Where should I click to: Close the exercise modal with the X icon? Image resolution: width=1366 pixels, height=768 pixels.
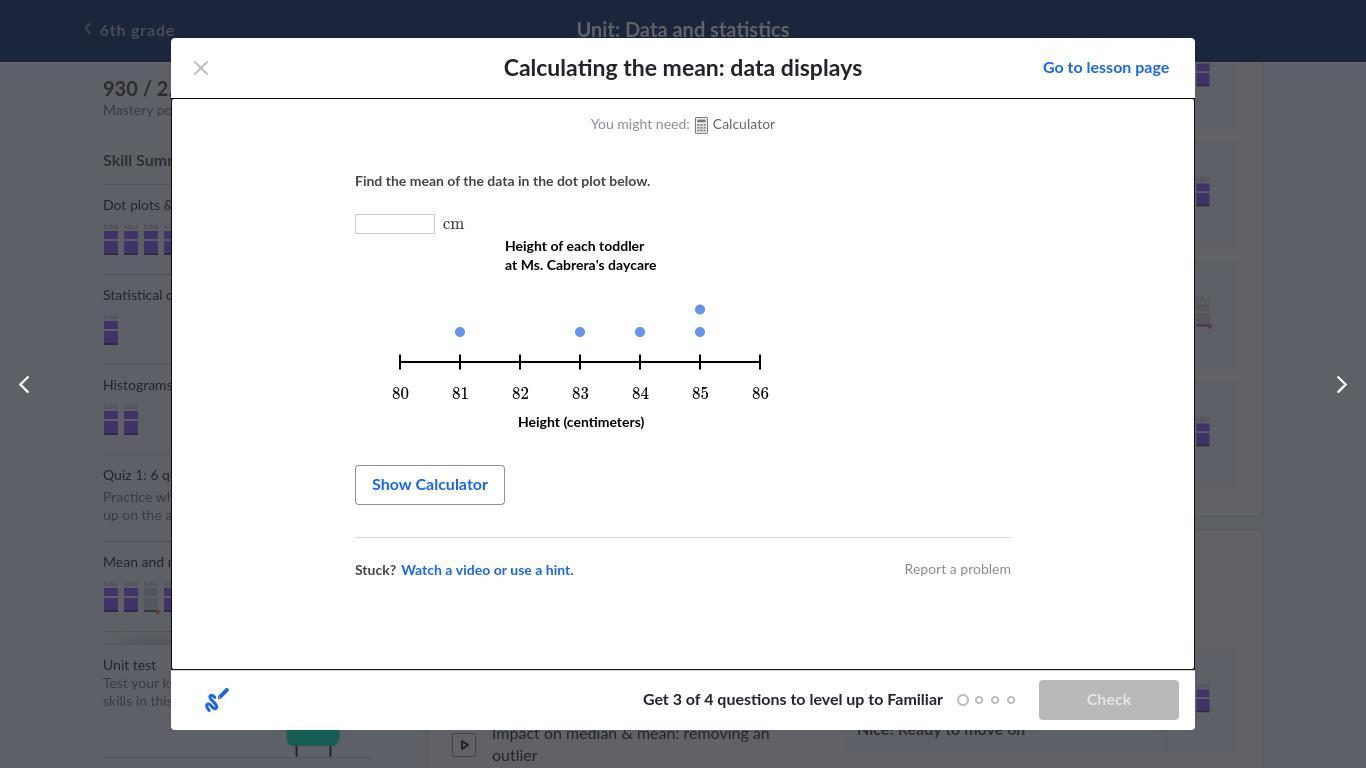click(201, 68)
